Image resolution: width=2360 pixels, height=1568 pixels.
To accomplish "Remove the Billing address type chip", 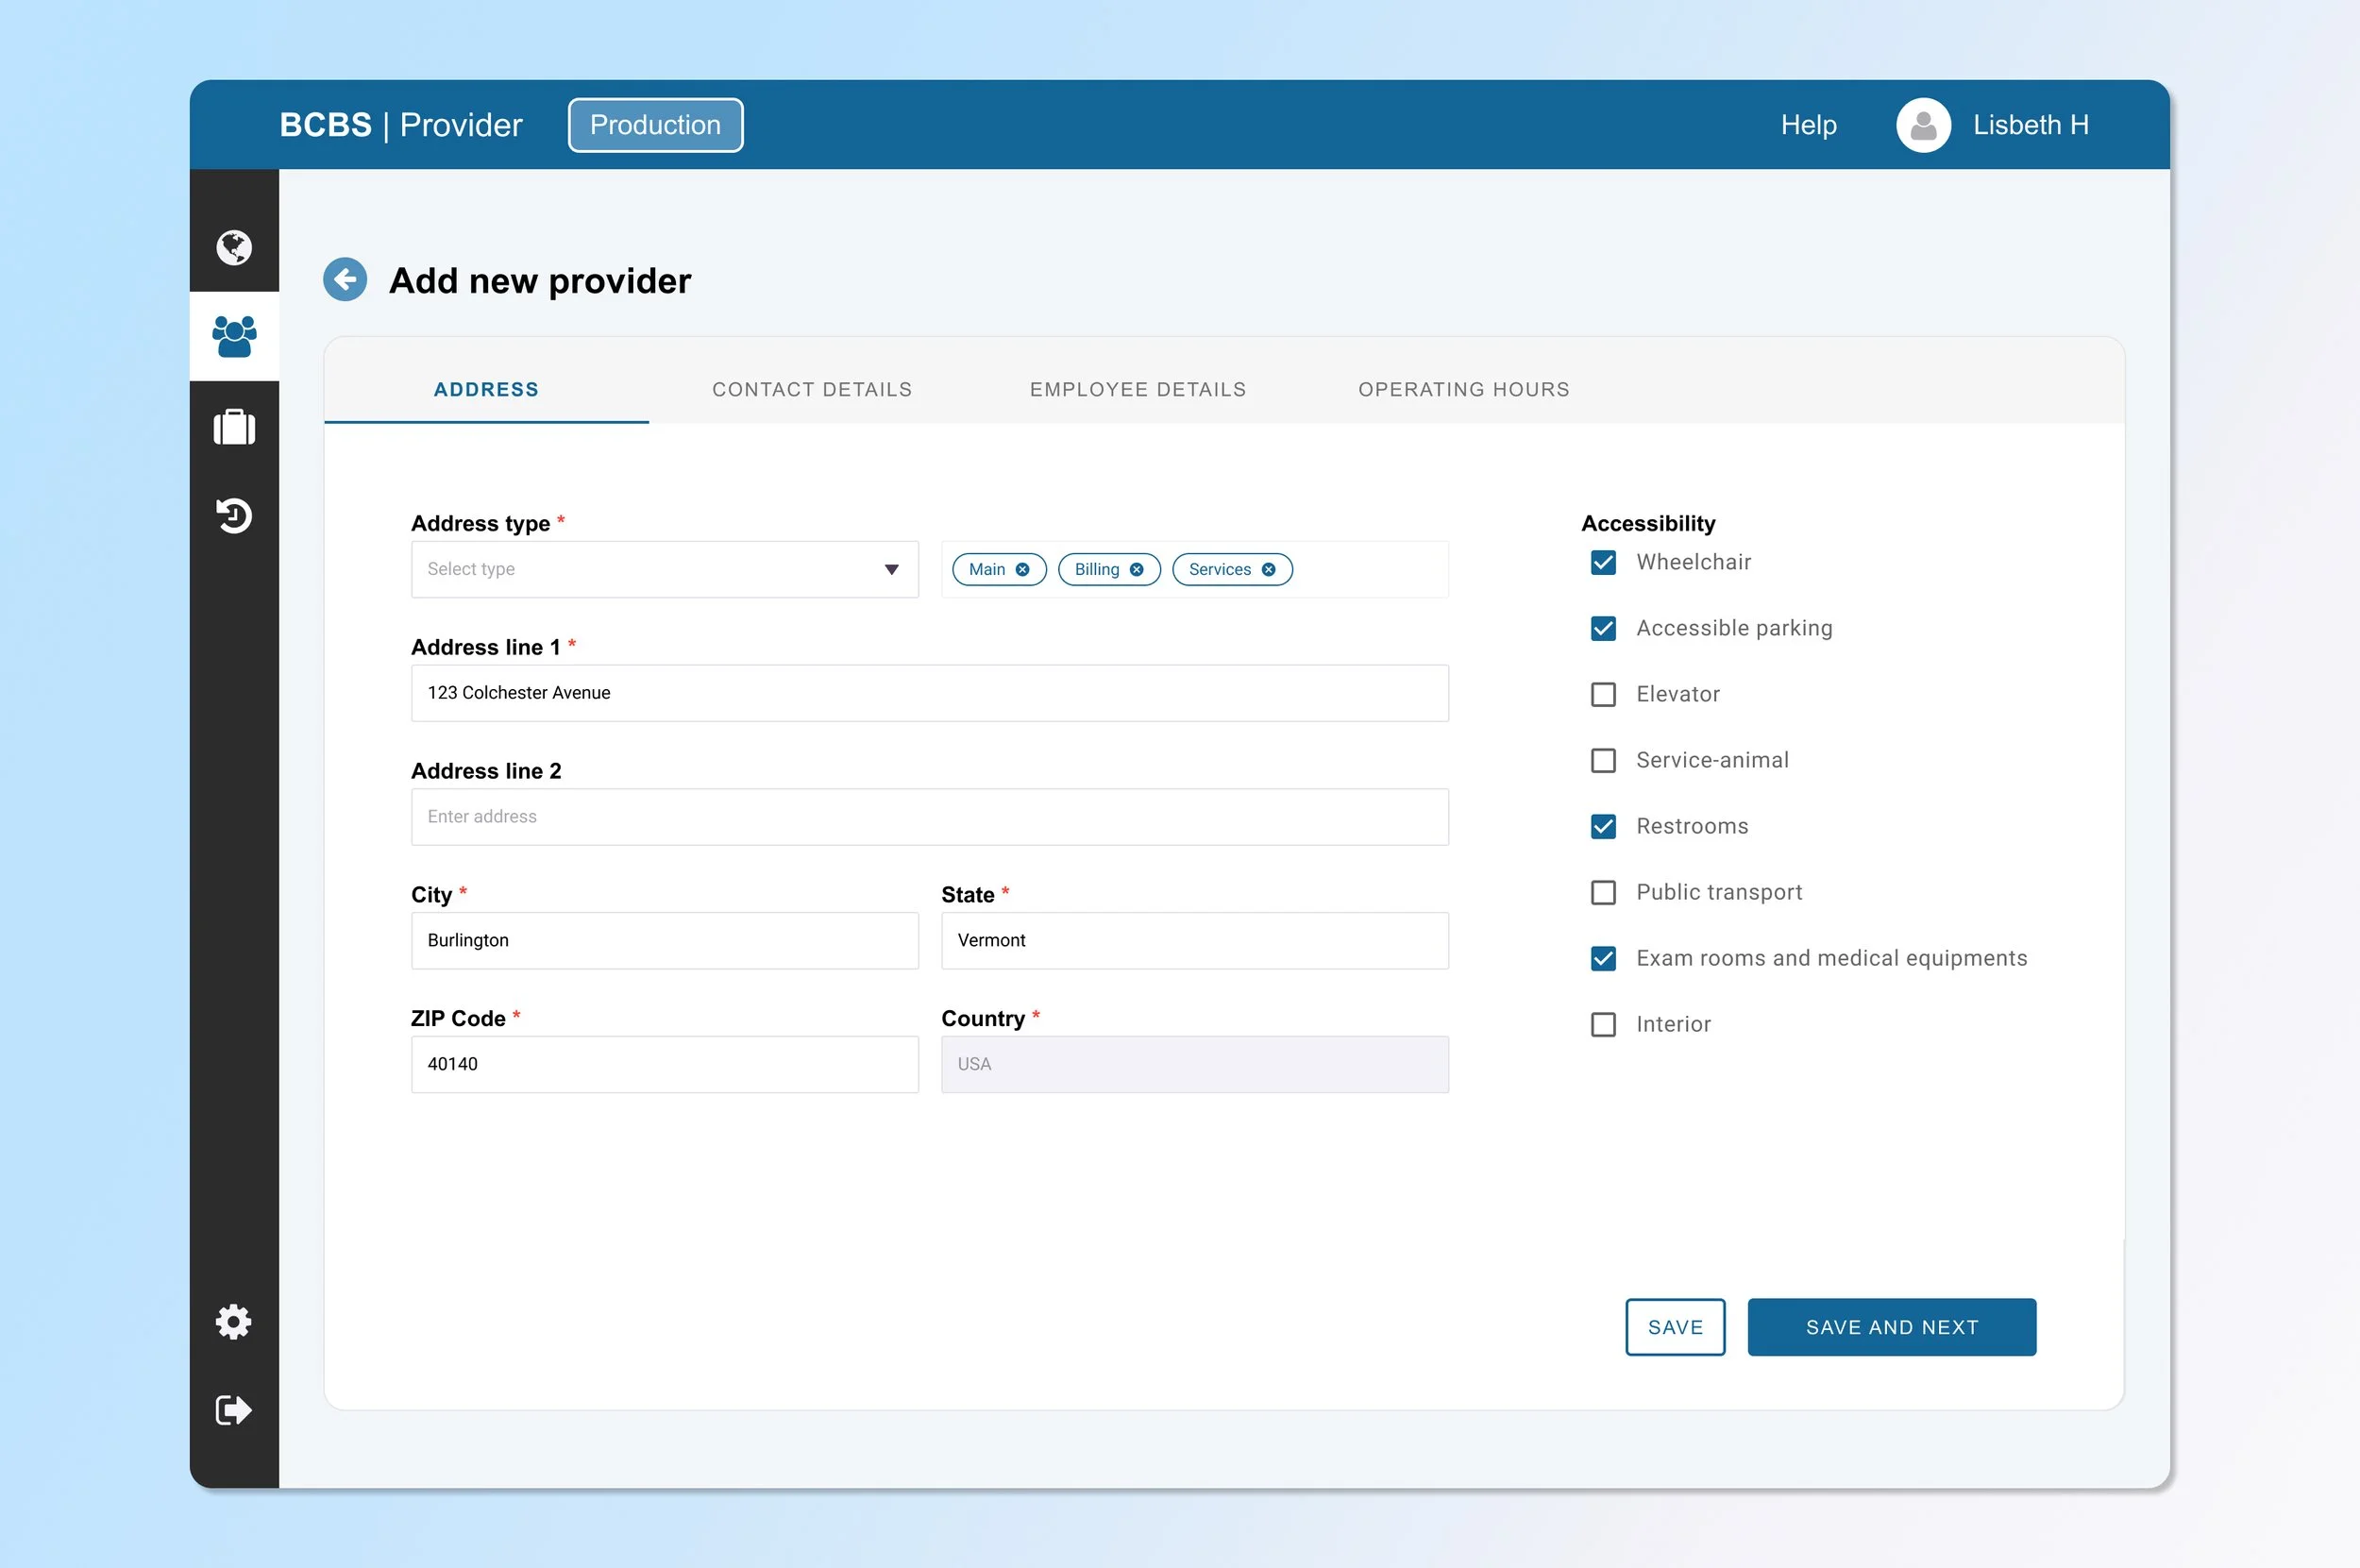I will tap(1136, 569).
